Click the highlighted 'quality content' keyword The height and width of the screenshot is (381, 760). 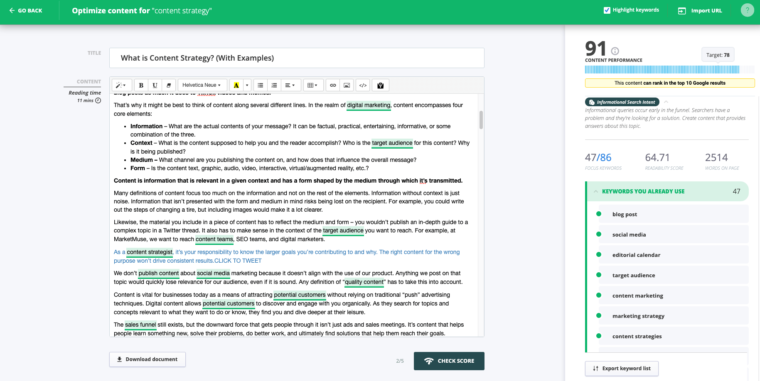pyautogui.click(x=364, y=282)
